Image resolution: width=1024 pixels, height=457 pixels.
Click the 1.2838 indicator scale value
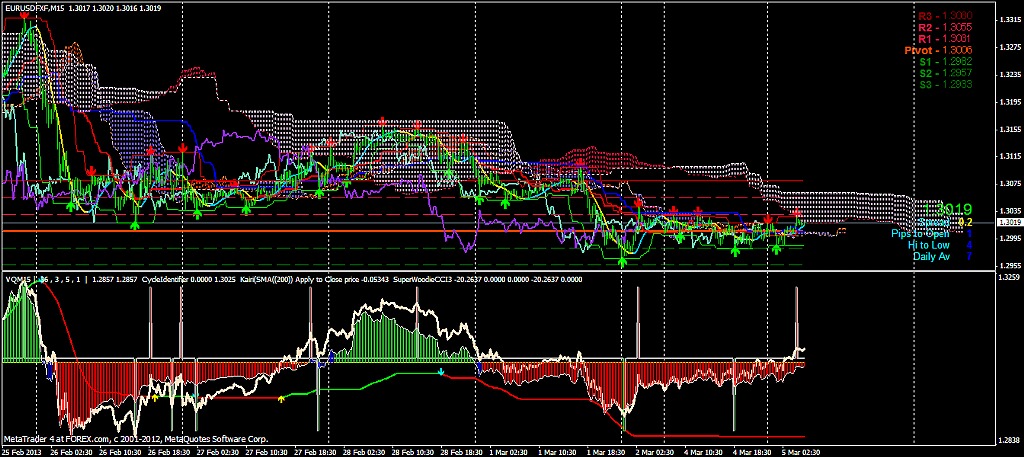click(1009, 438)
